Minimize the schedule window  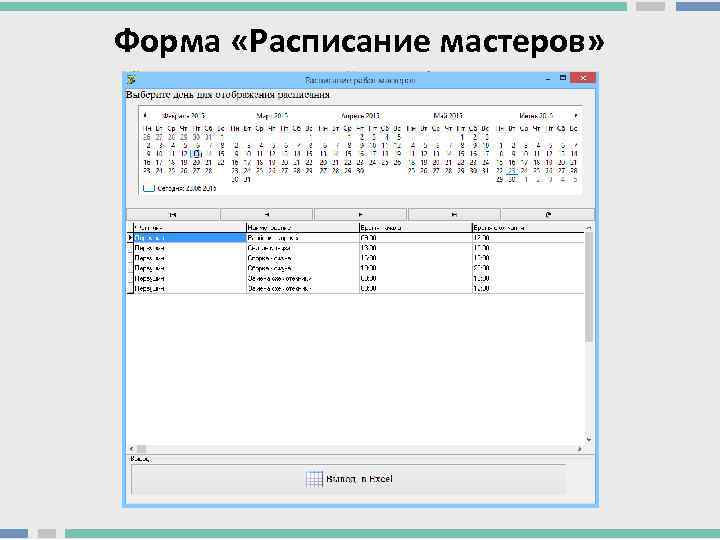548,79
